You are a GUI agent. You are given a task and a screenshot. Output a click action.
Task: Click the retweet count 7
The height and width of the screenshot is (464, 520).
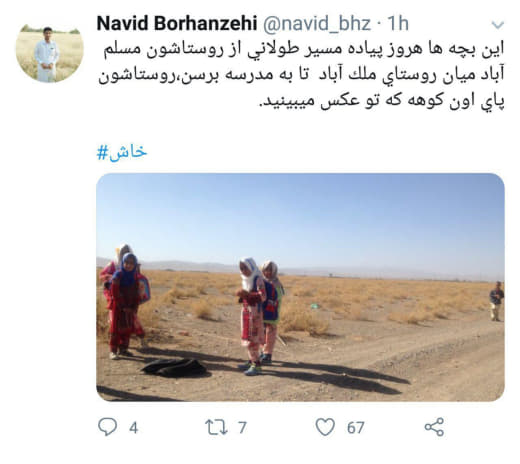click(x=242, y=428)
